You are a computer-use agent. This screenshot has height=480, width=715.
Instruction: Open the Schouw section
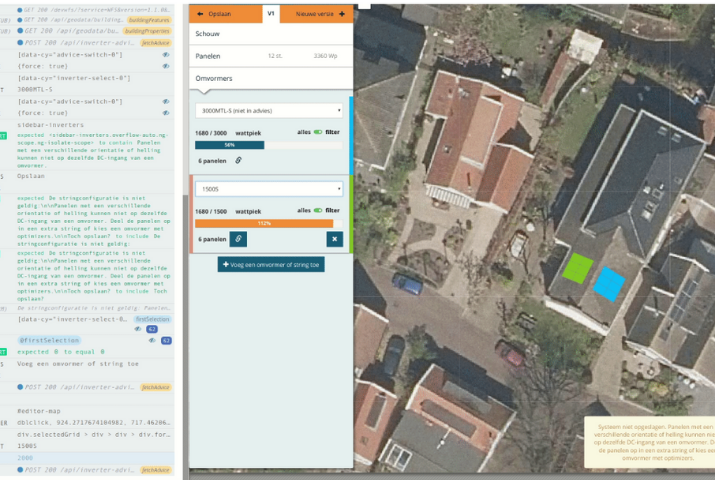coord(269,34)
